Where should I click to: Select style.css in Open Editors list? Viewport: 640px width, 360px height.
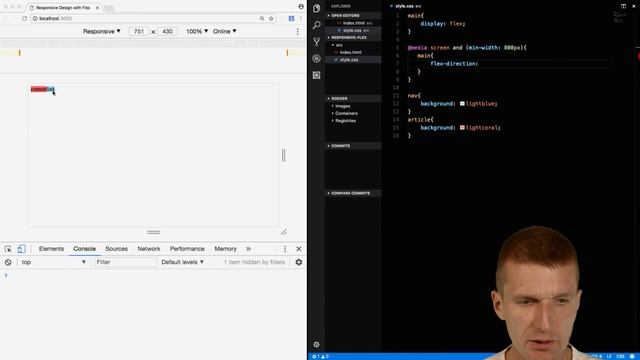click(x=353, y=30)
